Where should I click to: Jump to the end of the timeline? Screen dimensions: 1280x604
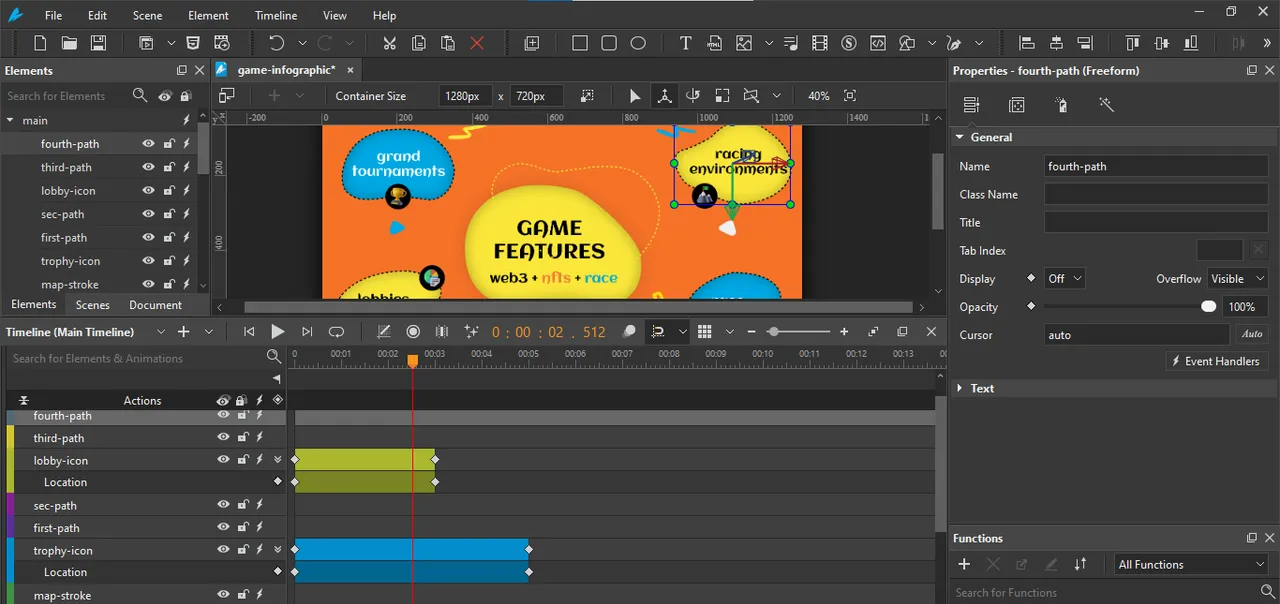click(x=307, y=332)
